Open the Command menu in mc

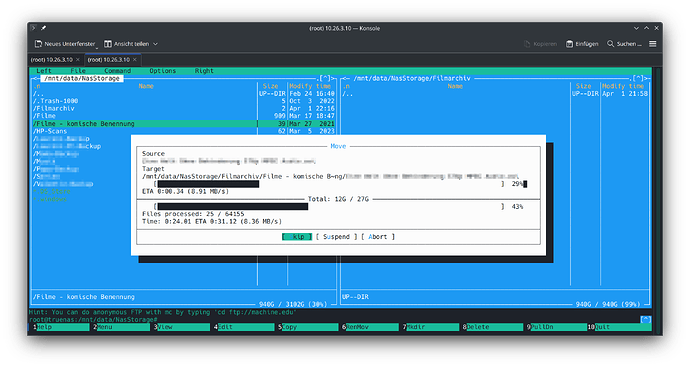(117, 71)
